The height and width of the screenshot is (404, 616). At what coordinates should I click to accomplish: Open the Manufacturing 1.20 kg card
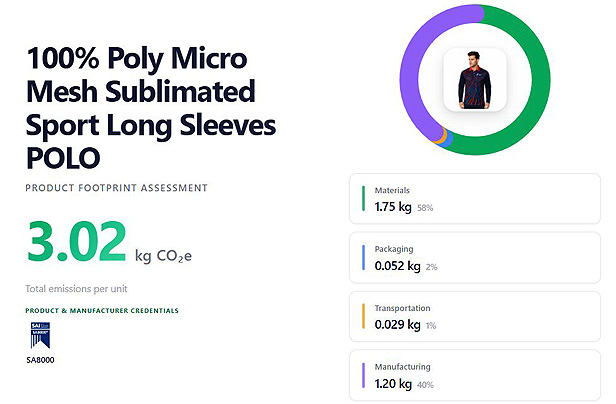475,376
